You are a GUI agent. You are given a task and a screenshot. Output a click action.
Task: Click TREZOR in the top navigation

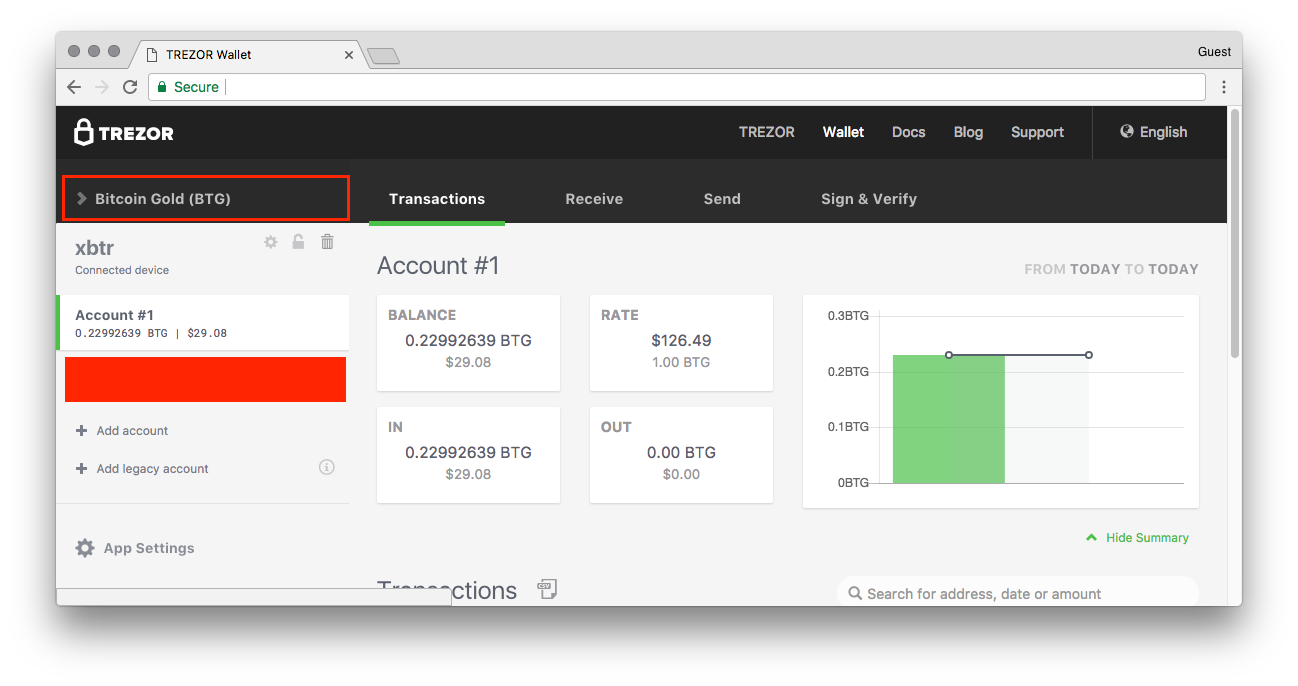[x=767, y=132]
